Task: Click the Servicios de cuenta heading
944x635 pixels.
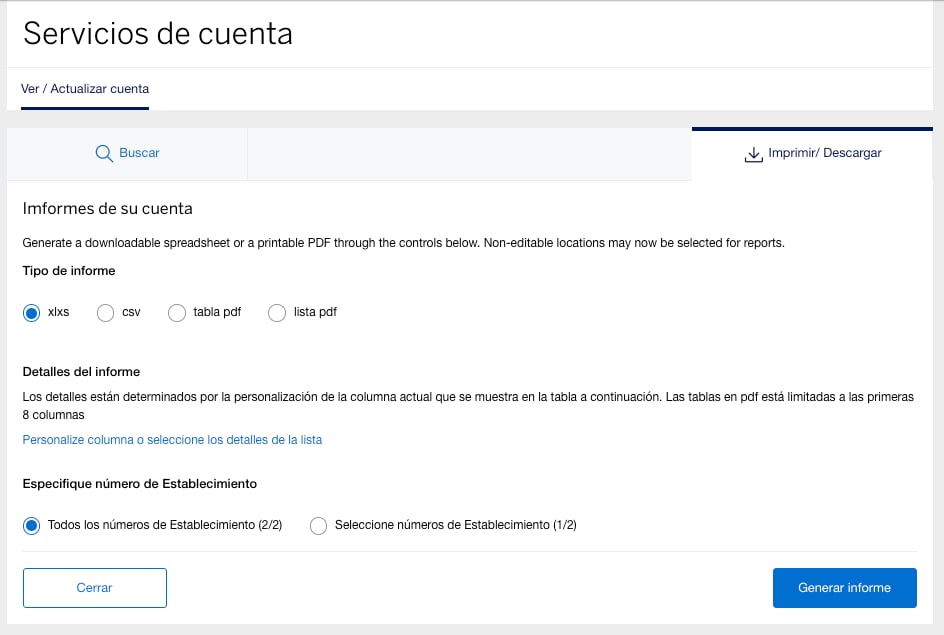Action: pyautogui.click(x=158, y=33)
